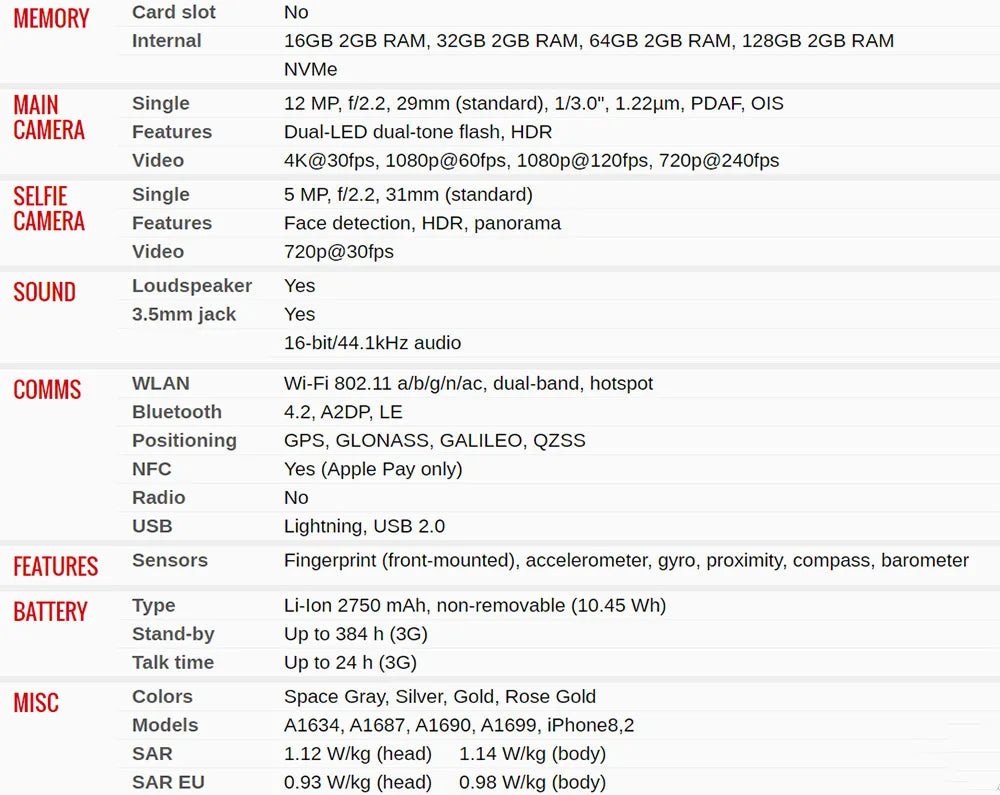The image size is (1000, 795).
Task: Click the A1634, A1687 models value
Action: click(459, 725)
